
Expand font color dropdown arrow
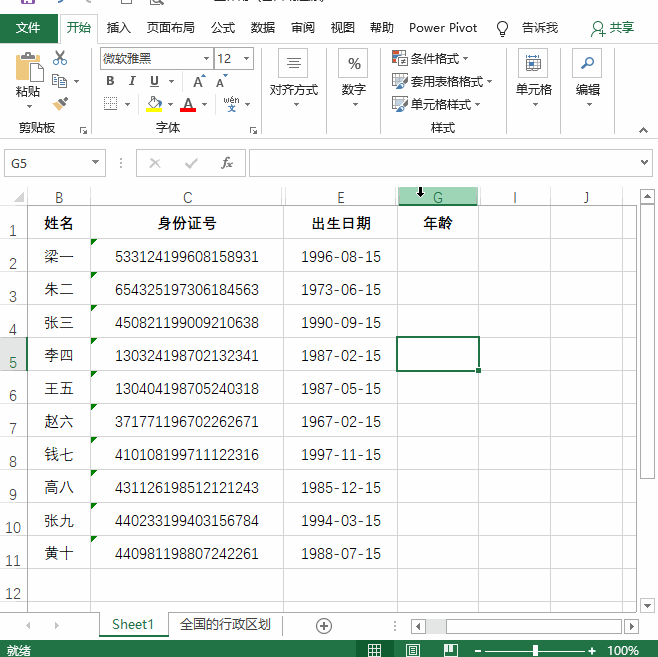point(204,104)
